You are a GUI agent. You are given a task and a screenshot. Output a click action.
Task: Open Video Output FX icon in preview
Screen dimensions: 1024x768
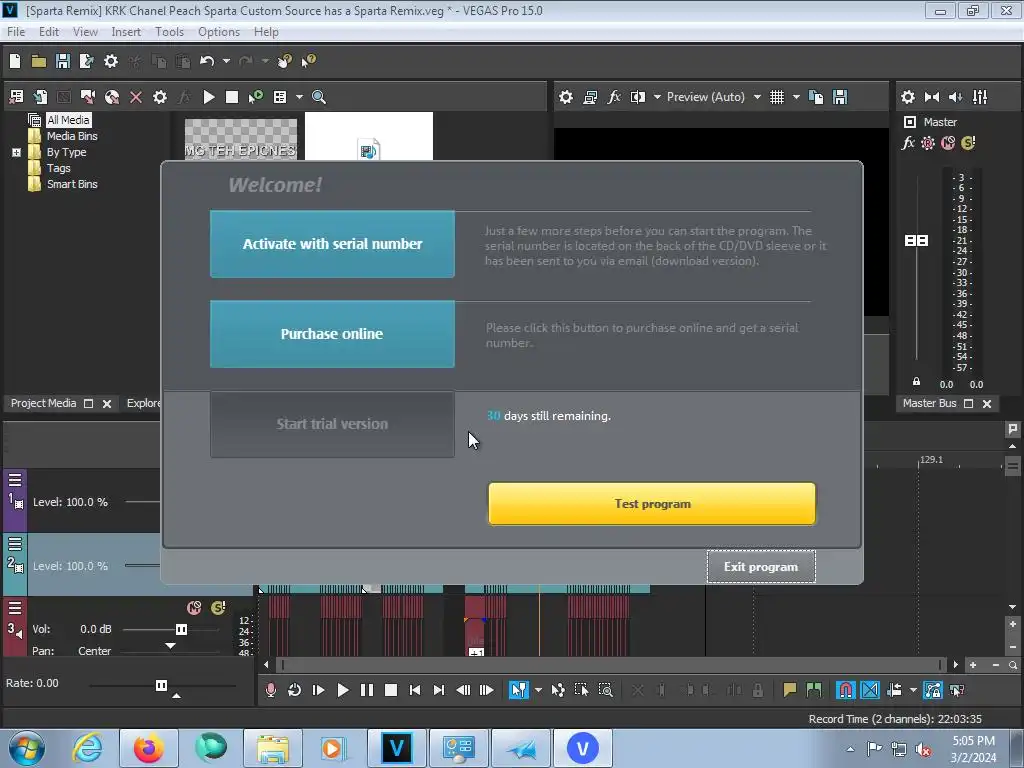click(x=614, y=97)
